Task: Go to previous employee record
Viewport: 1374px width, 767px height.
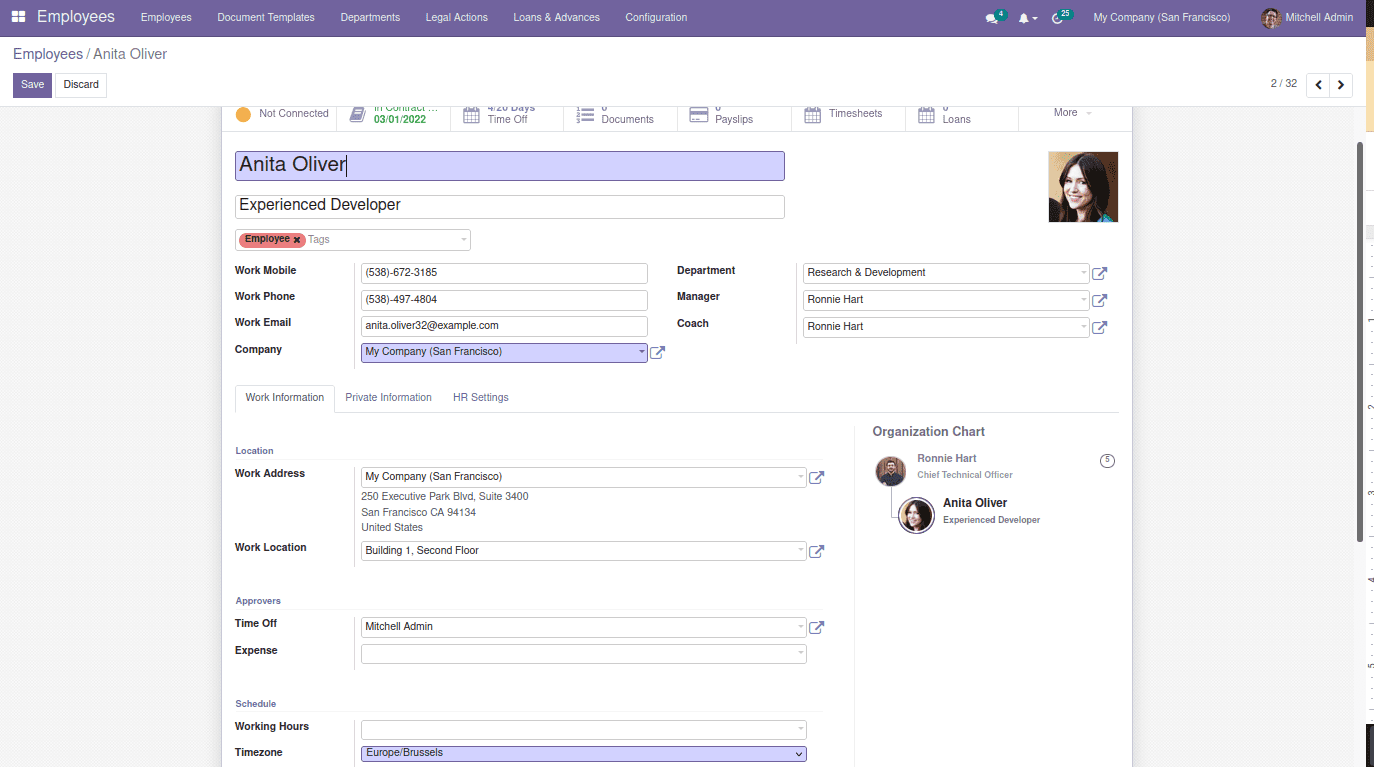Action: (x=1319, y=85)
